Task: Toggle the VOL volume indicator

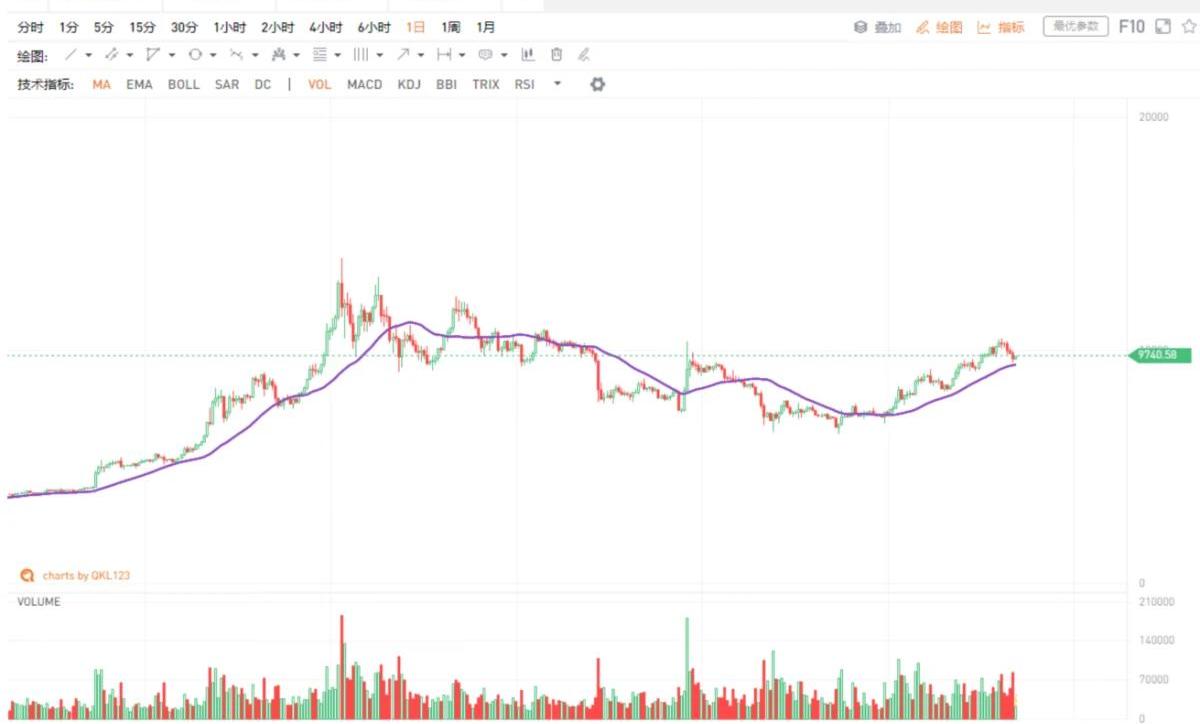Action: pyautogui.click(x=319, y=85)
